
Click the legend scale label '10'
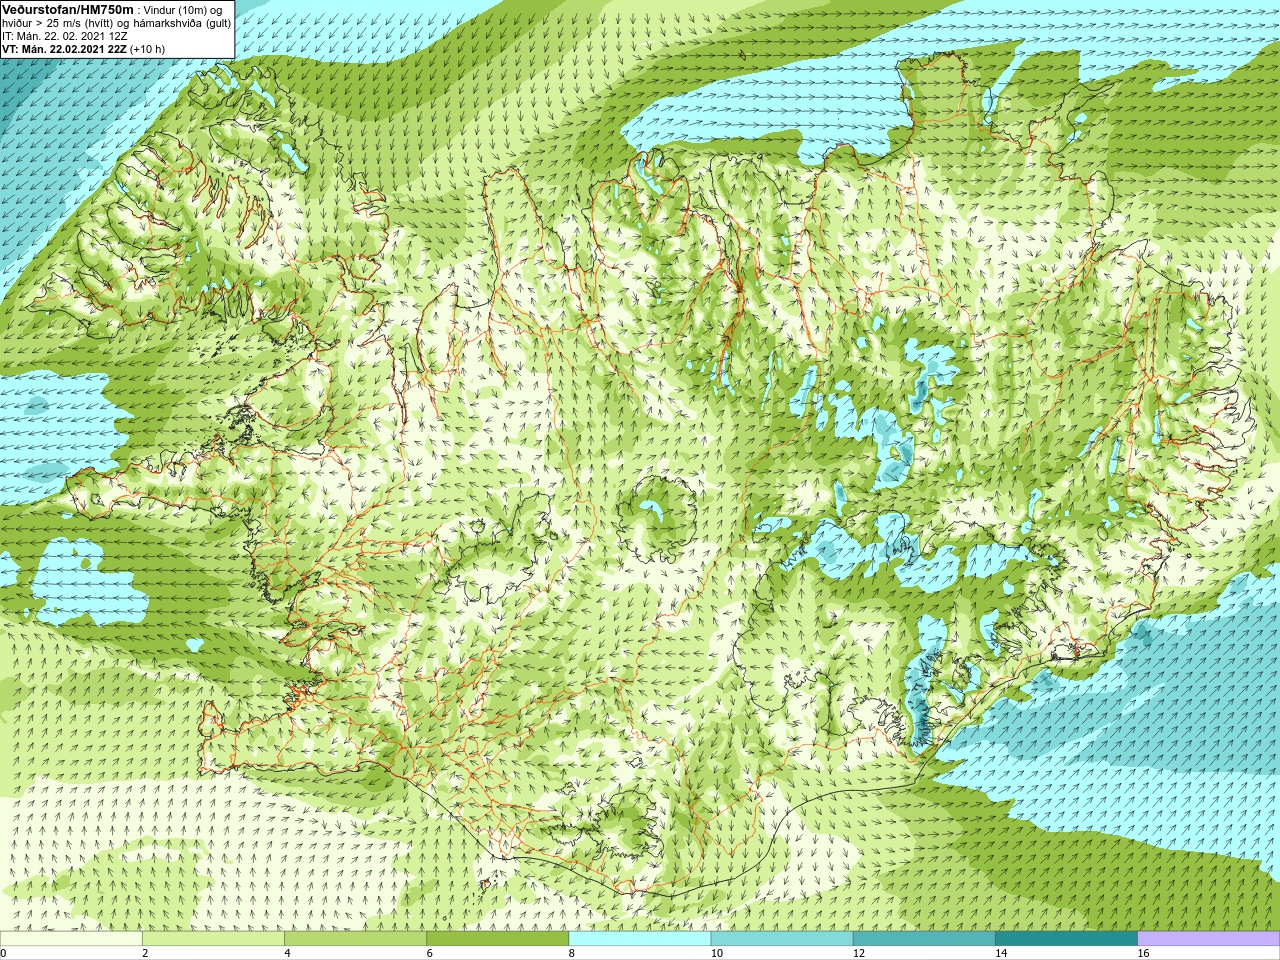pyautogui.click(x=717, y=953)
